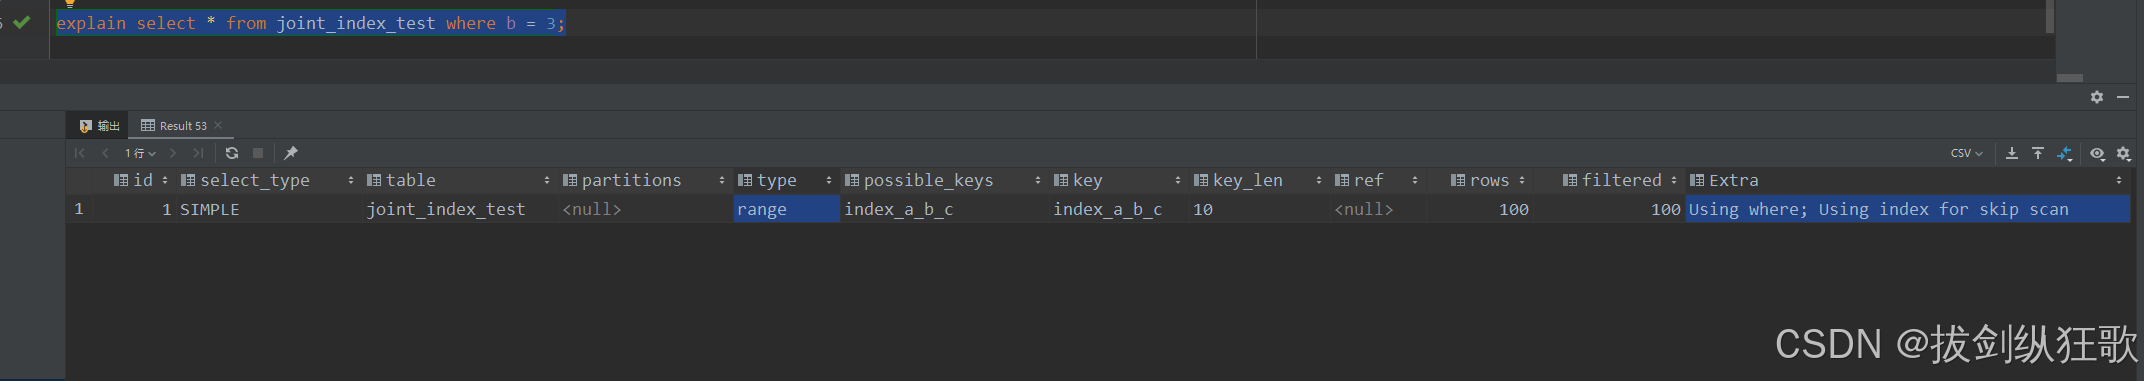Select the Result 53 tab
This screenshot has height=381, width=2144.
tap(174, 126)
